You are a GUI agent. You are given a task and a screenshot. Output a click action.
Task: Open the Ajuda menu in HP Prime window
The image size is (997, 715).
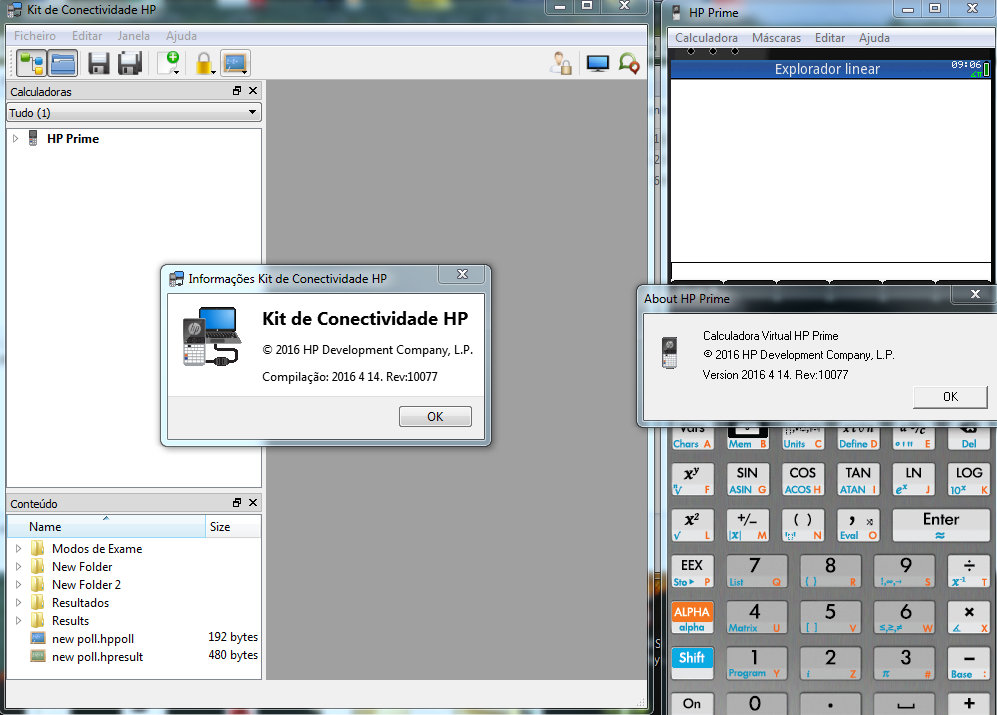click(874, 38)
